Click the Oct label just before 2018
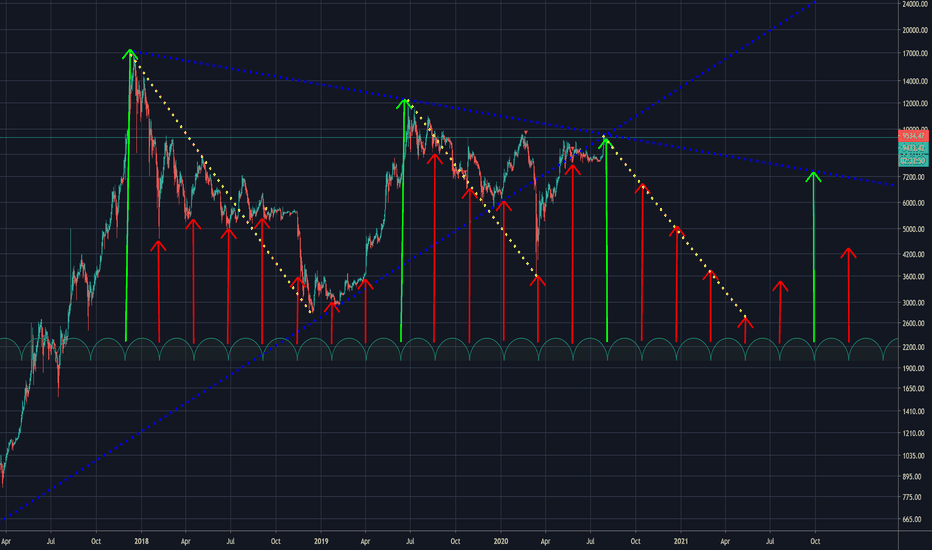This screenshot has height=550, width=932. point(96,542)
